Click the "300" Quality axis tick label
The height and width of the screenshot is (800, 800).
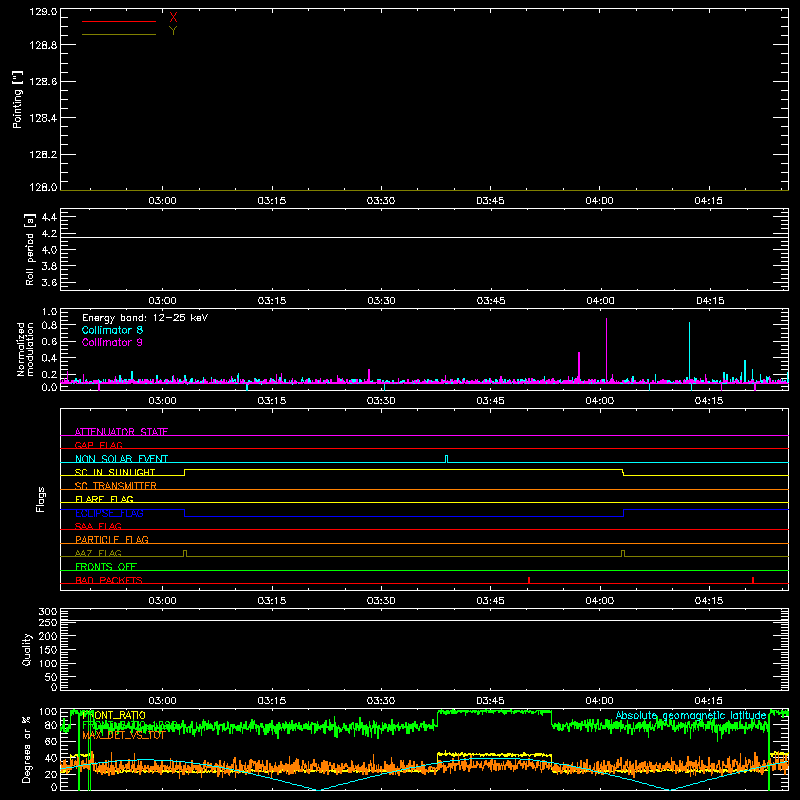(x=48, y=611)
